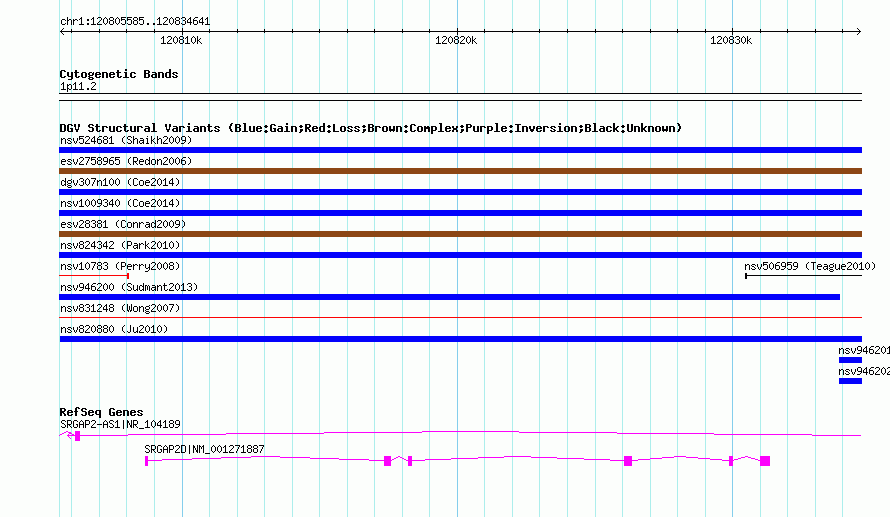Open variant label nsv820880 (Ju2010)

[114, 329]
